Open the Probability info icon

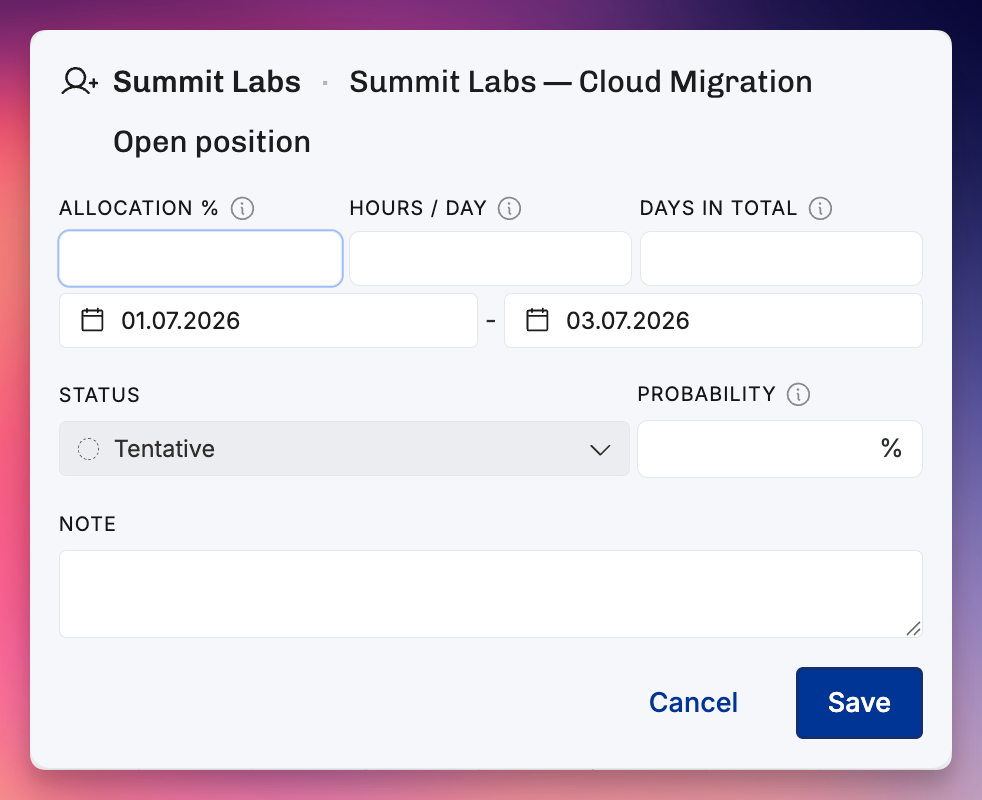click(x=799, y=394)
